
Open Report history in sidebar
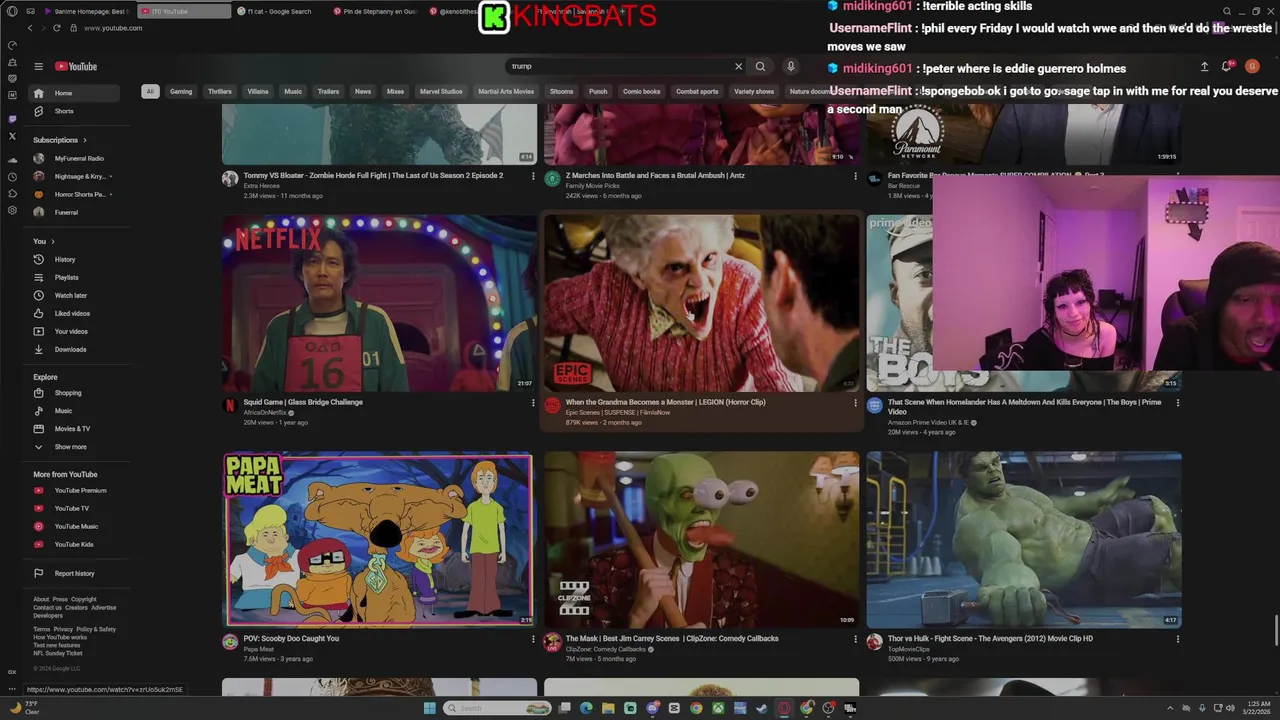[74, 573]
